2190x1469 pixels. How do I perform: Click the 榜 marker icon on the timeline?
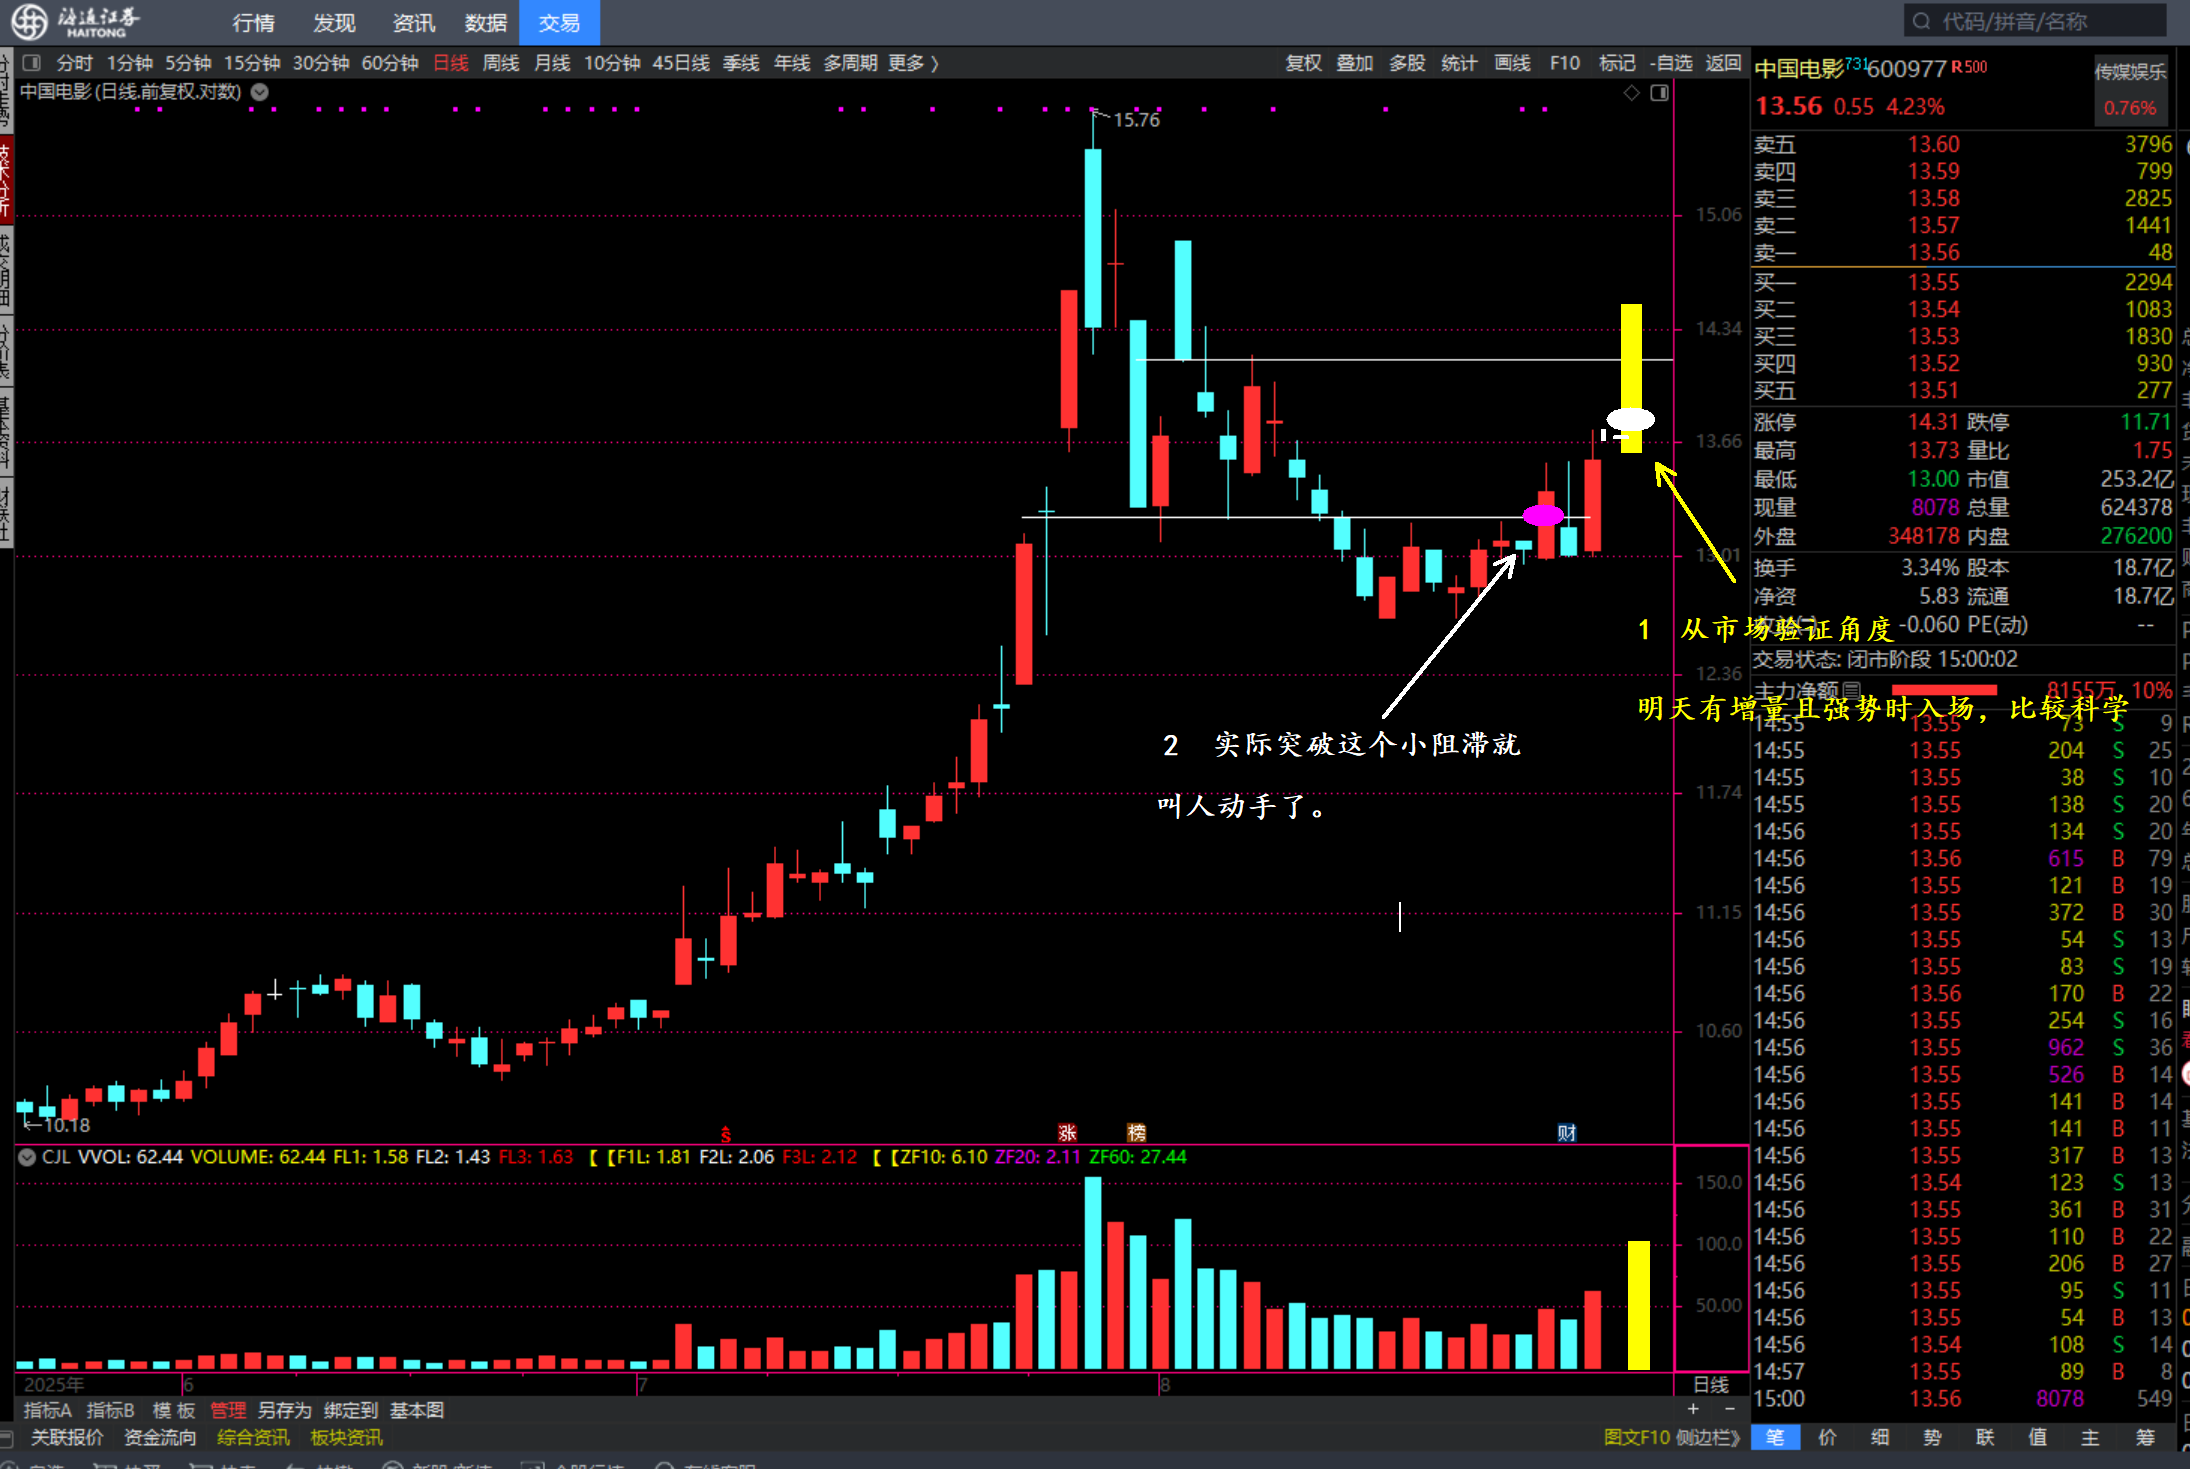(x=1136, y=1133)
